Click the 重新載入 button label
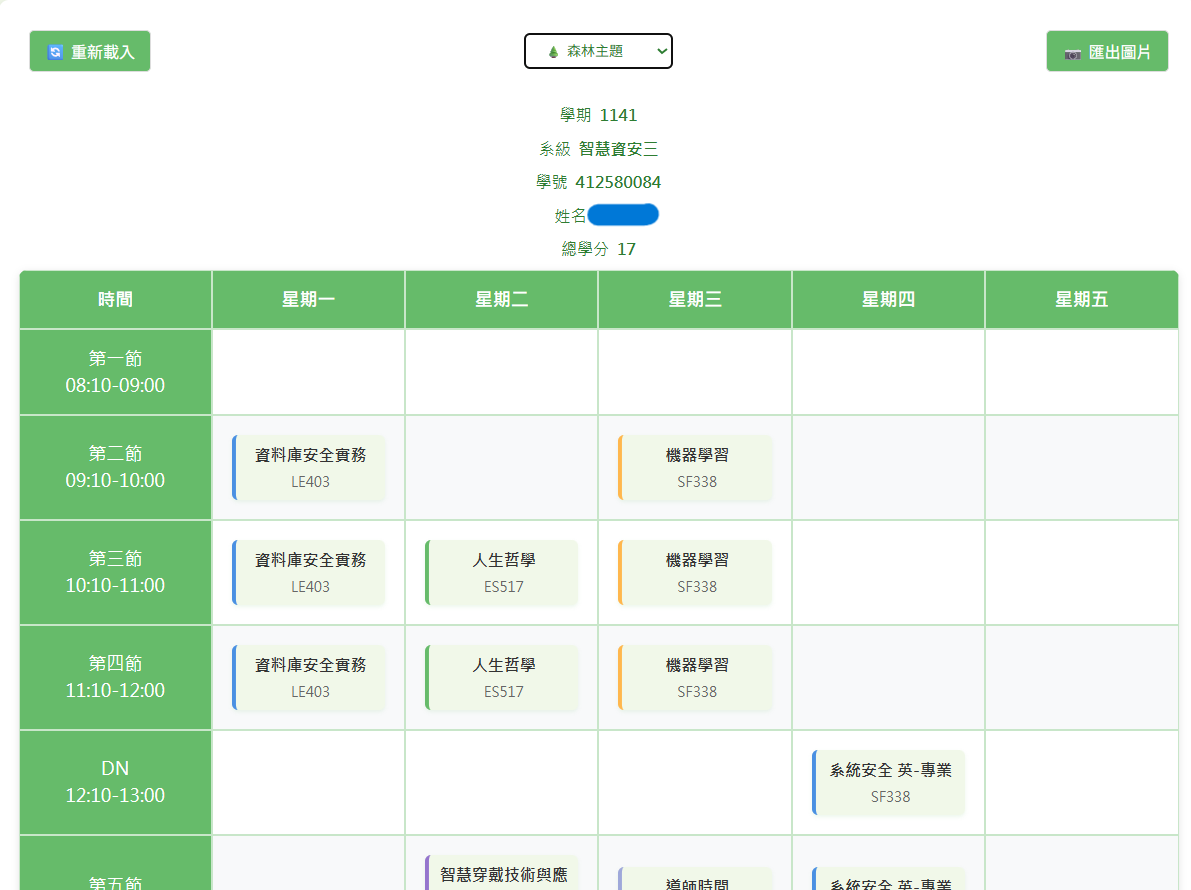This screenshot has width=1191, height=890. [103, 52]
